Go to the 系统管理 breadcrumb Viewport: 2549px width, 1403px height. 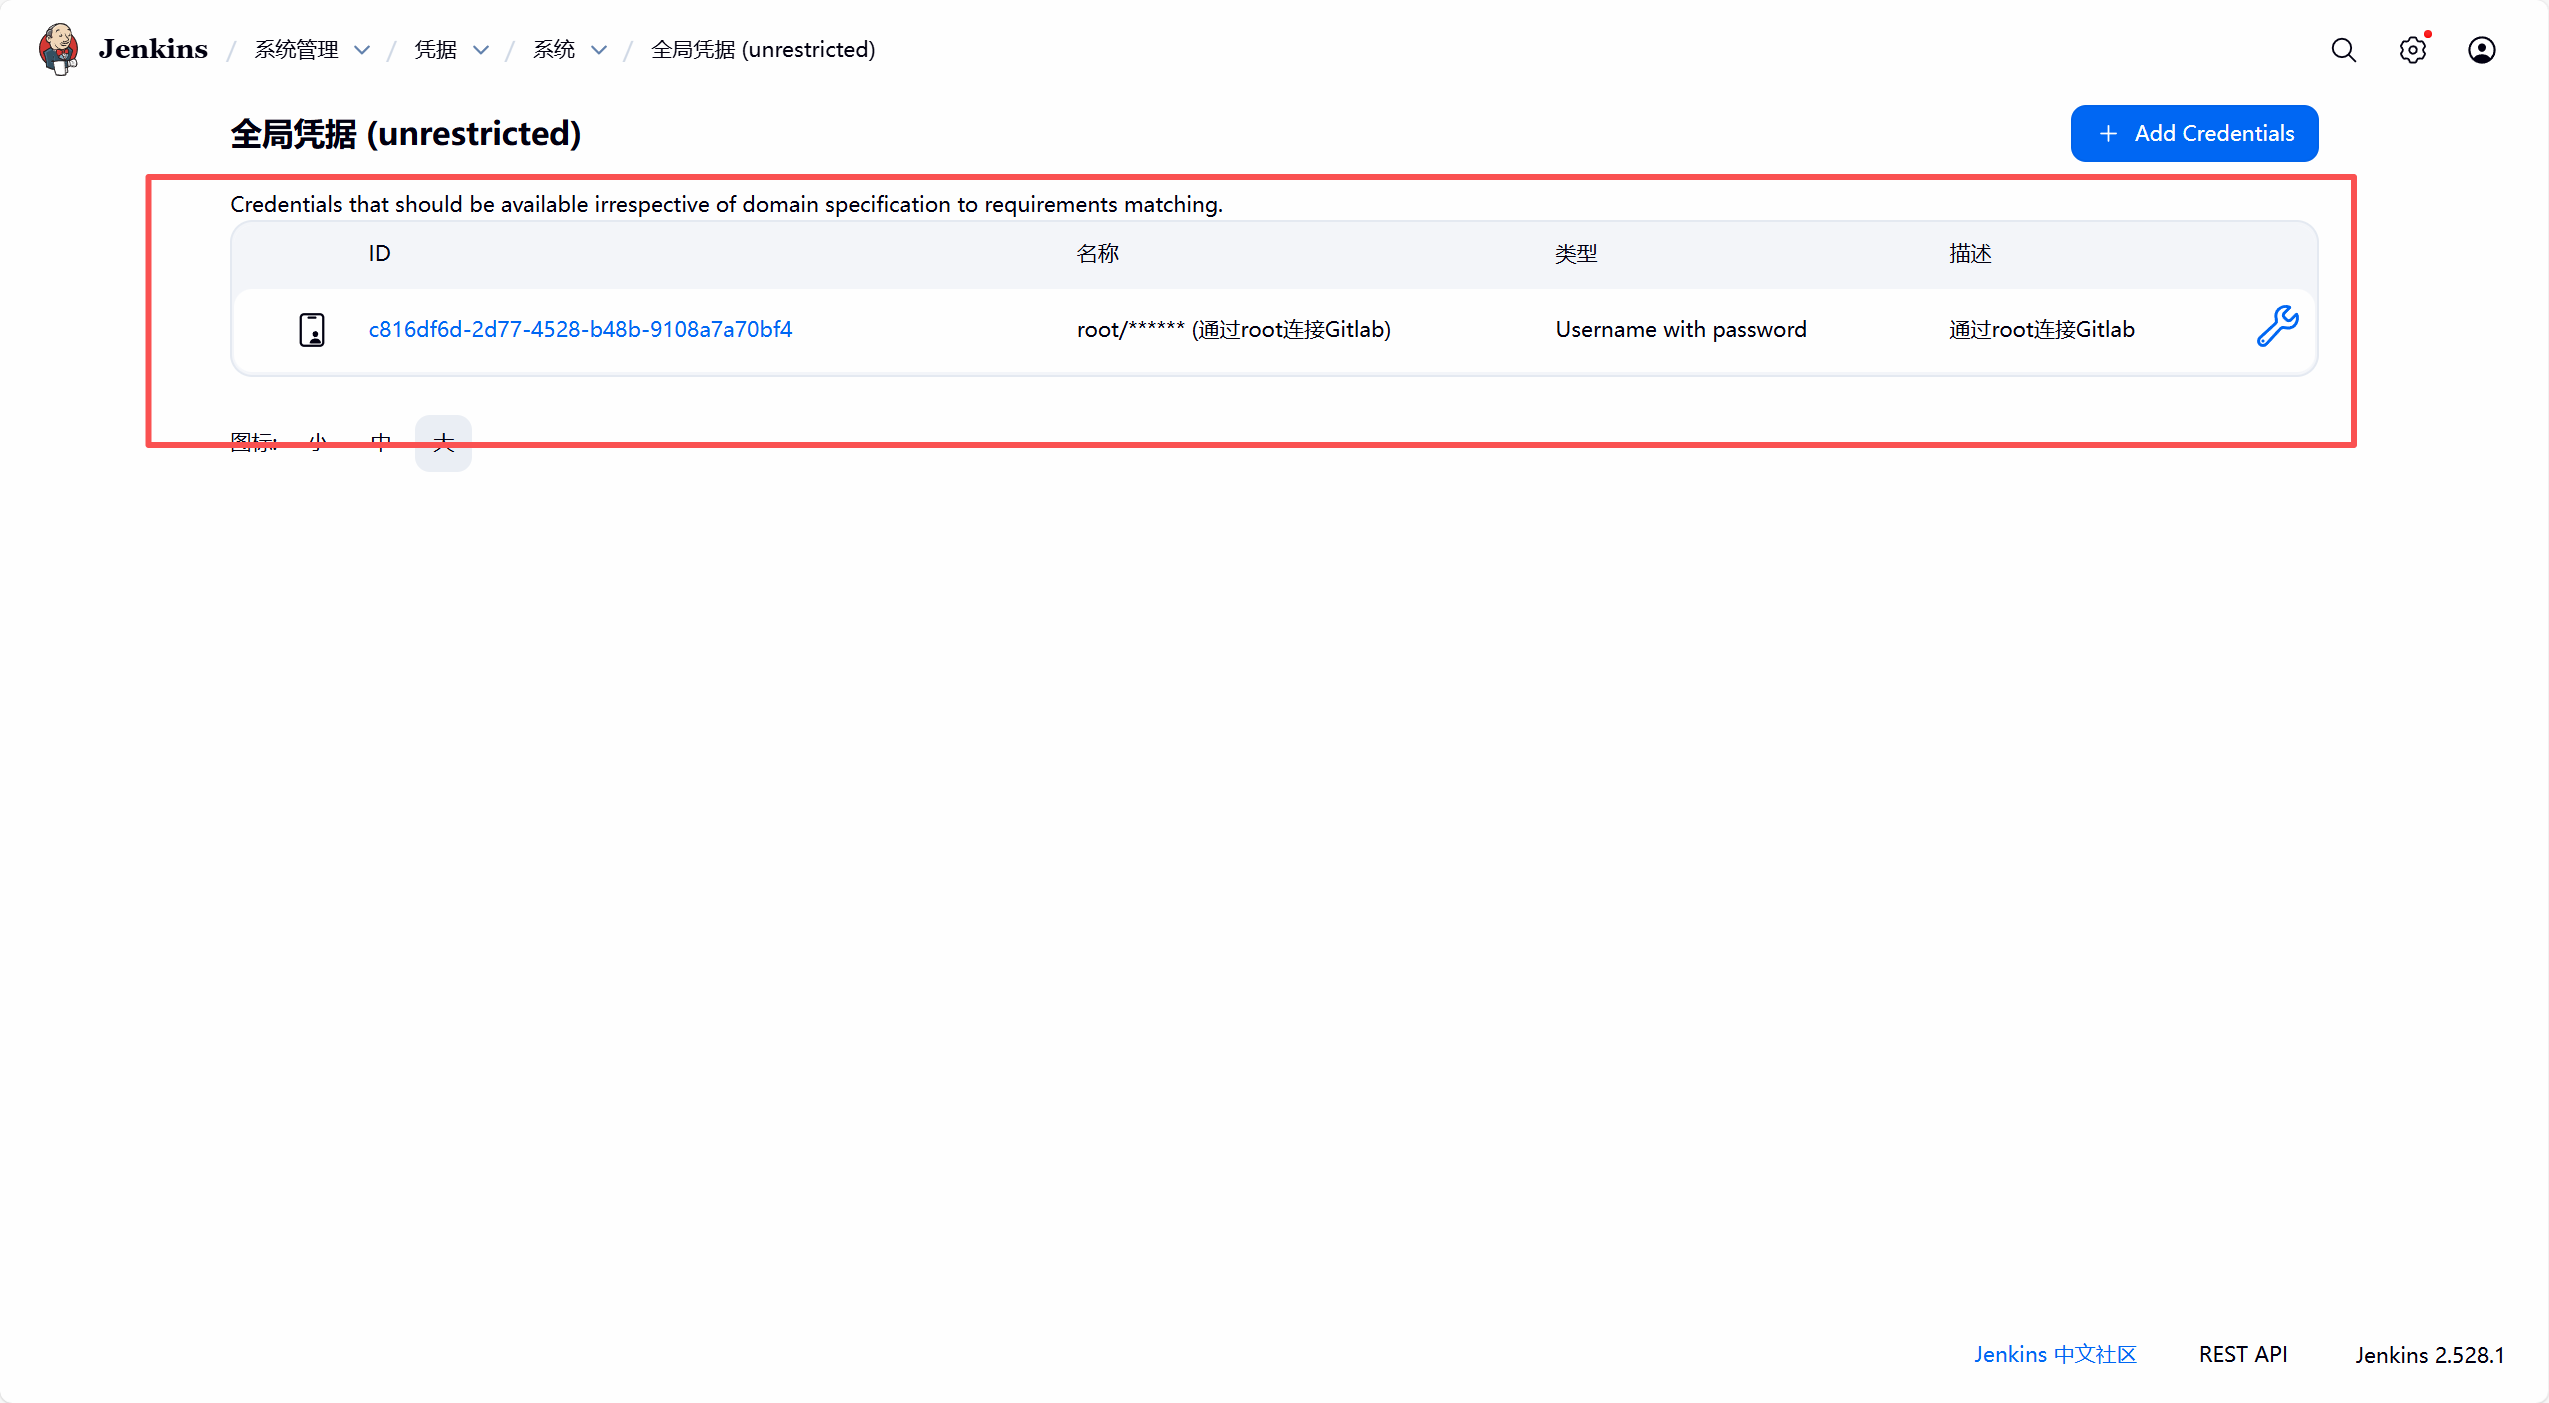296,50
